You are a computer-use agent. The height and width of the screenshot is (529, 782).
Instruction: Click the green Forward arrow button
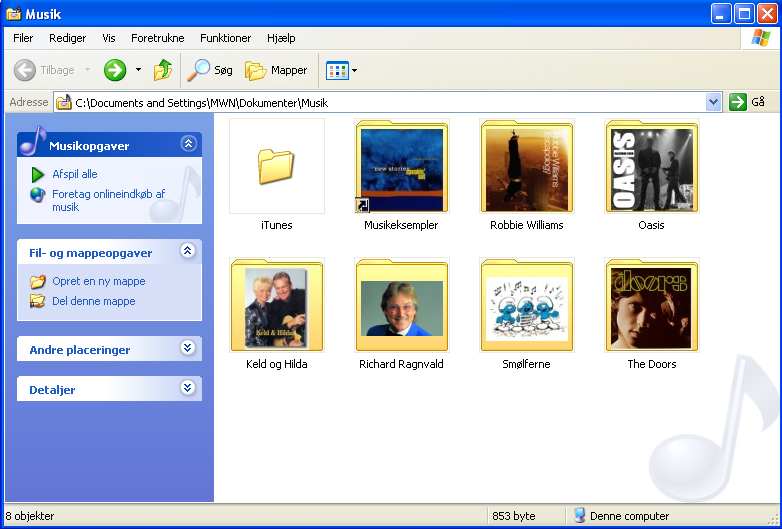click(x=115, y=70)
